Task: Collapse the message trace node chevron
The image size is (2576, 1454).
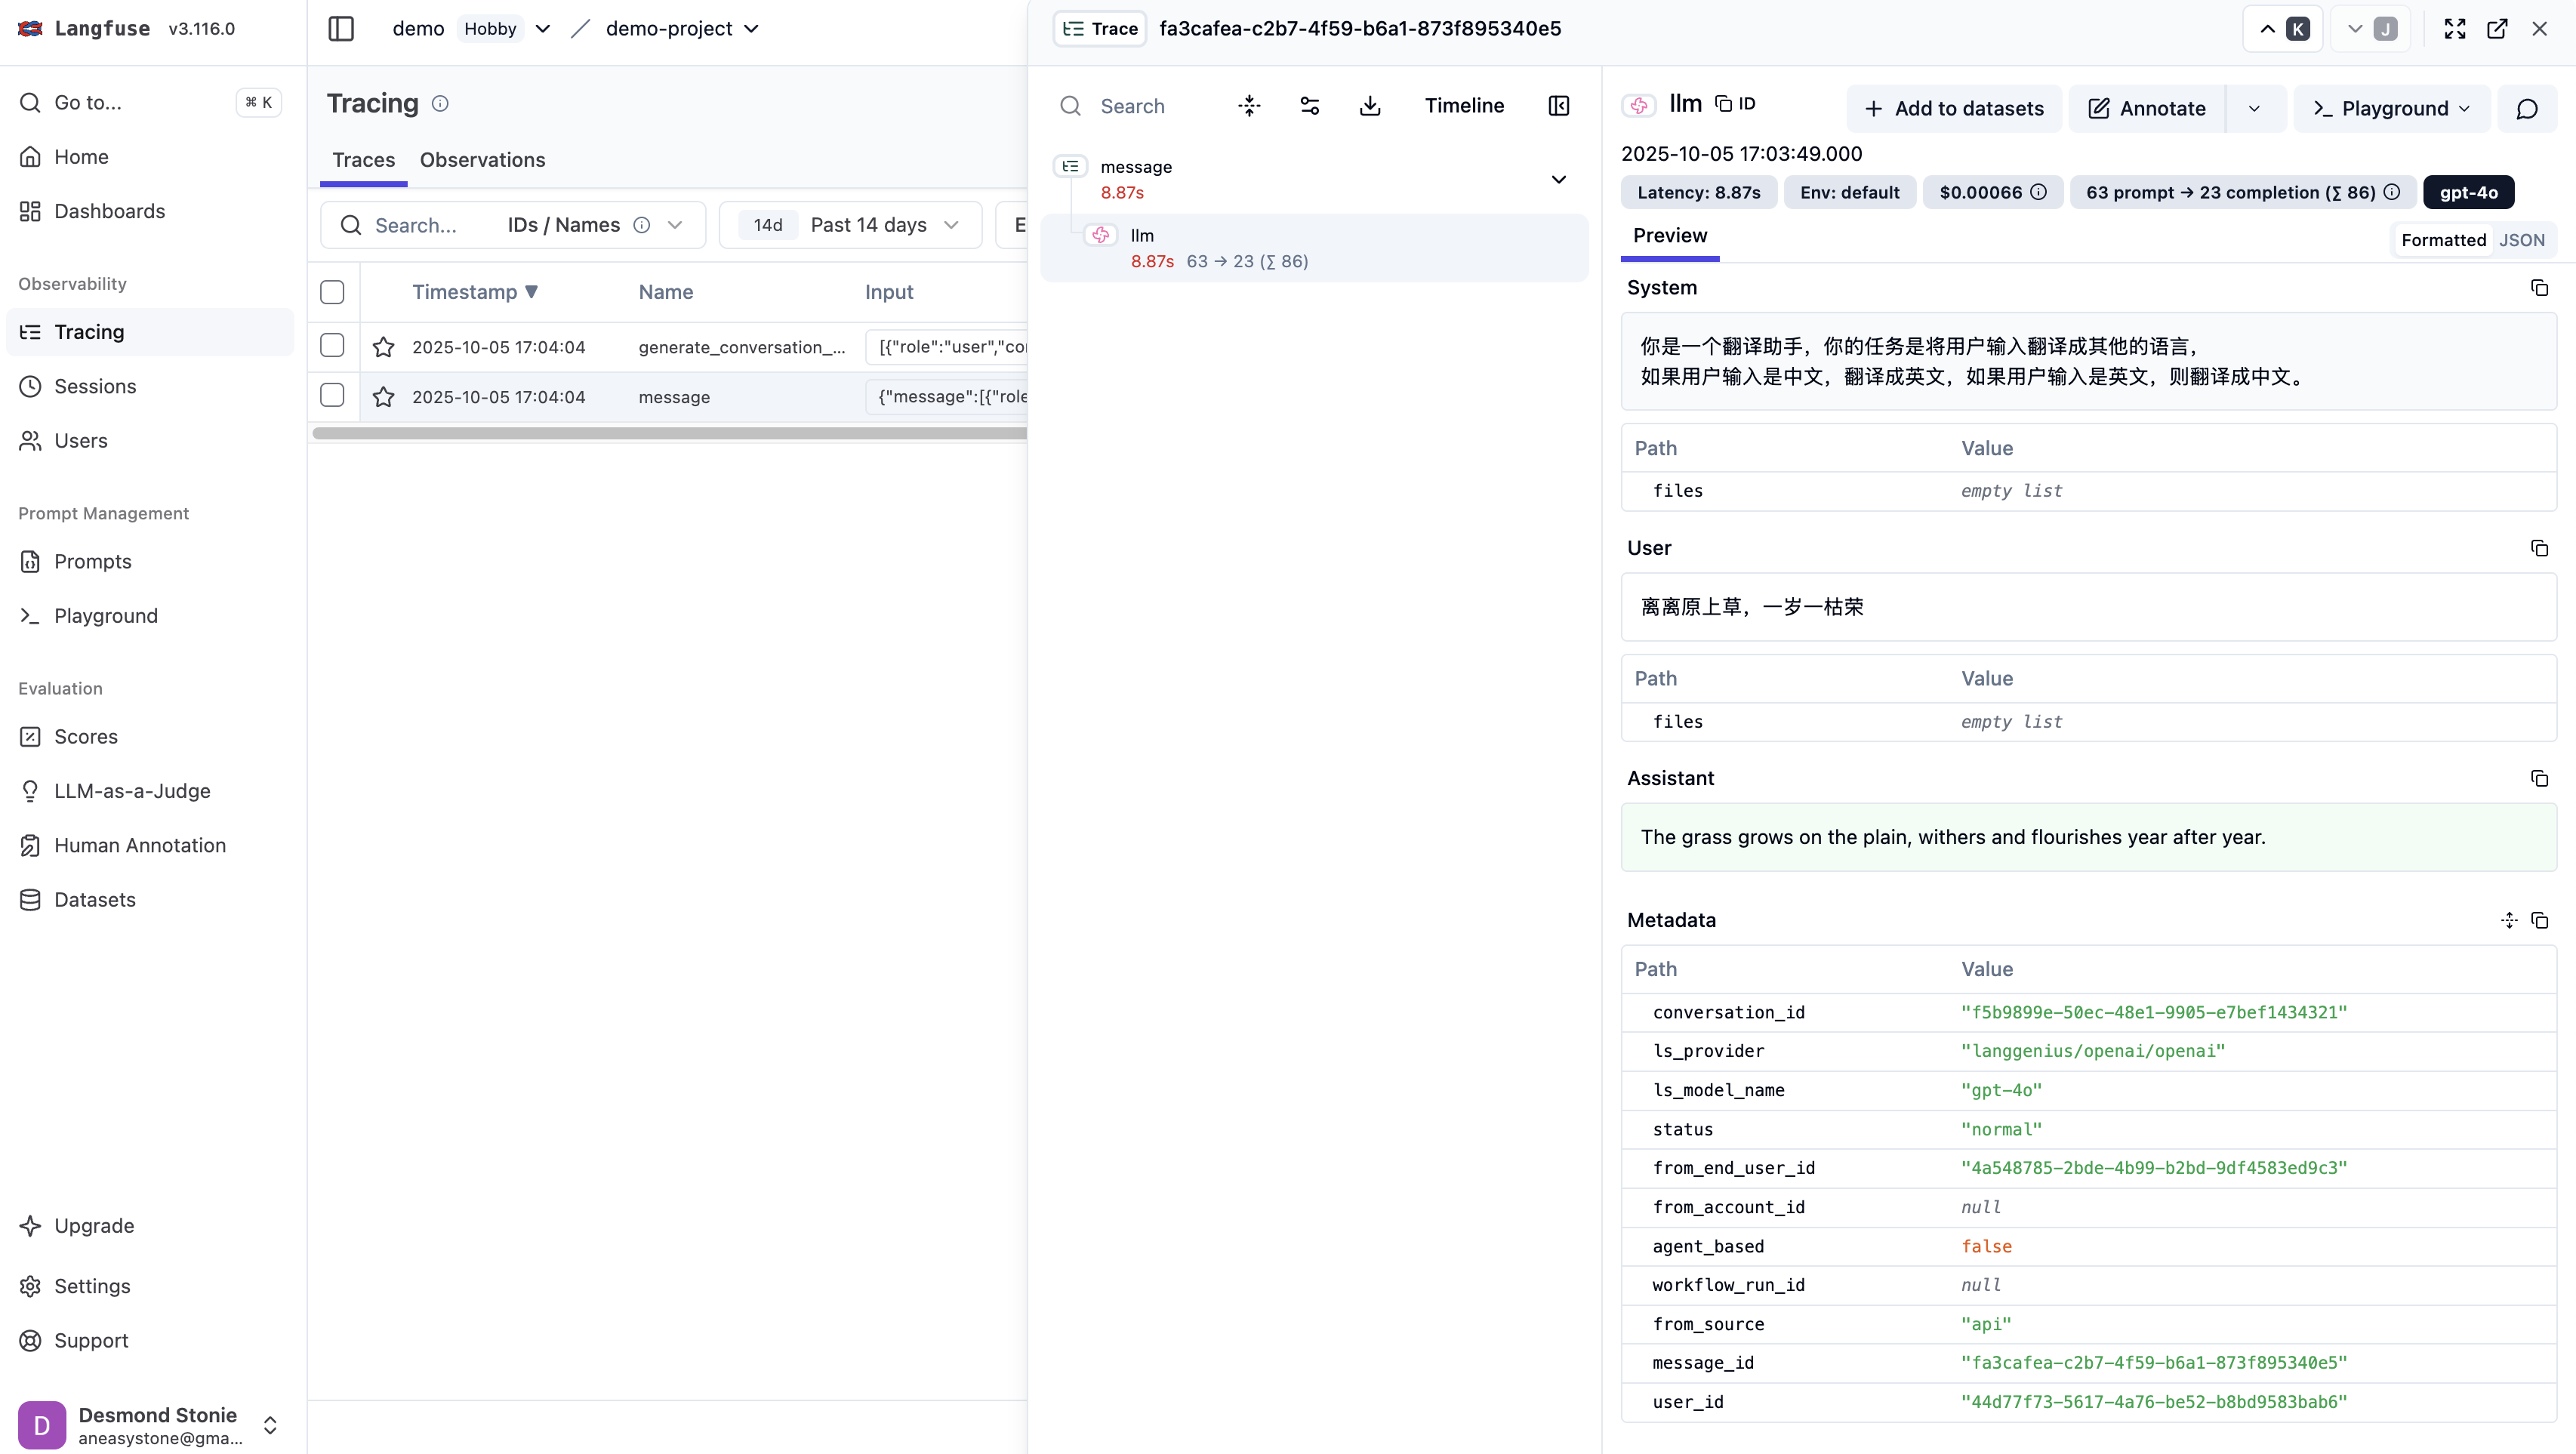Action: click(x=1558, y=180)
